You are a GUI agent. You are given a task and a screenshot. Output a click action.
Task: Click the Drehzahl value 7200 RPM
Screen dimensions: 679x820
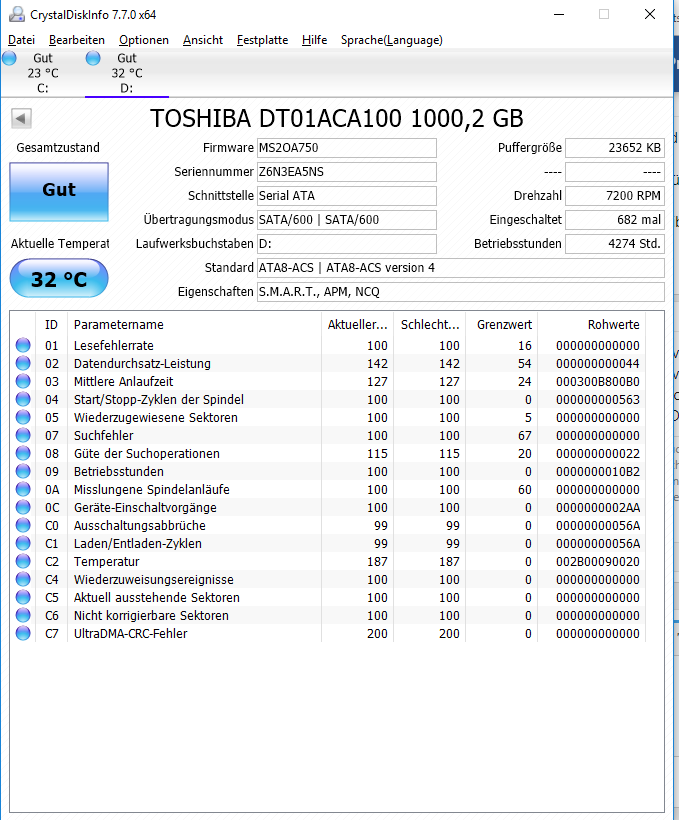(615, 196)
